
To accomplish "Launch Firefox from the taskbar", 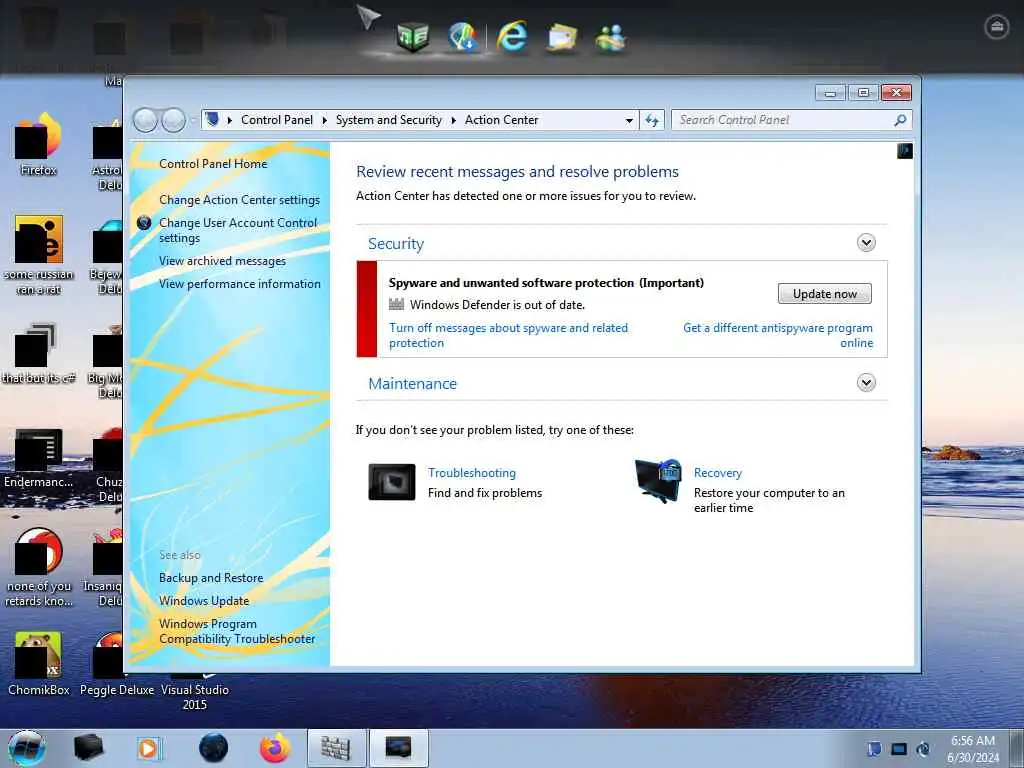I will (x=275, y=748).
